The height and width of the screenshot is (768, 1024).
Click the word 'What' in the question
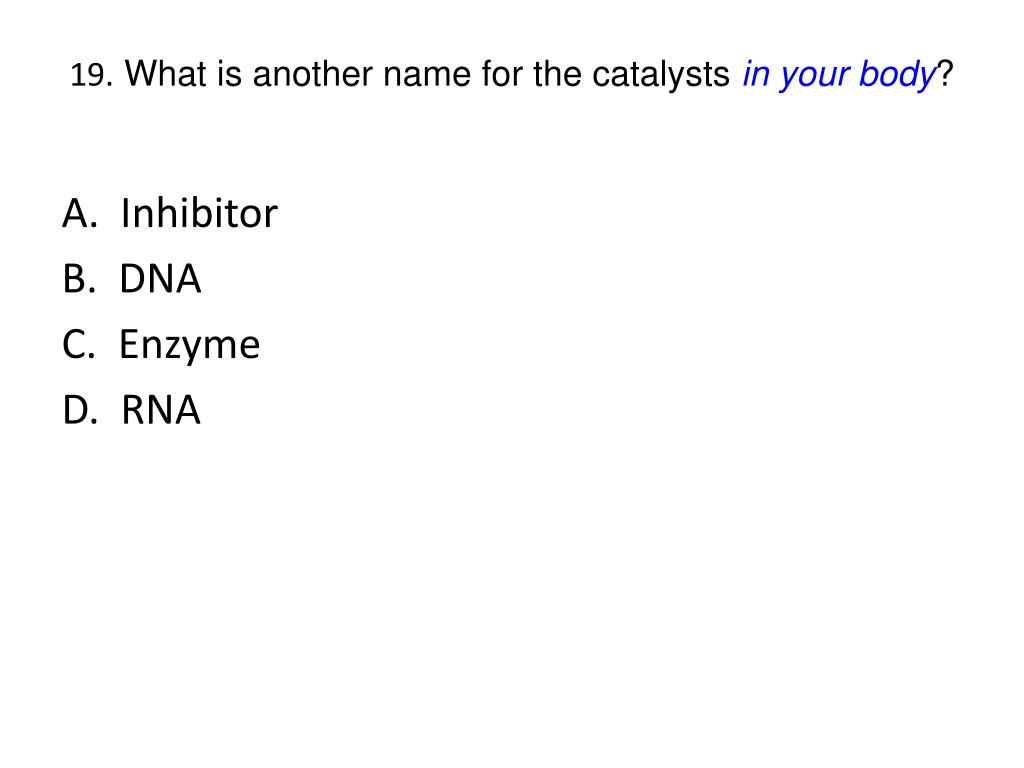coord(166,73)
